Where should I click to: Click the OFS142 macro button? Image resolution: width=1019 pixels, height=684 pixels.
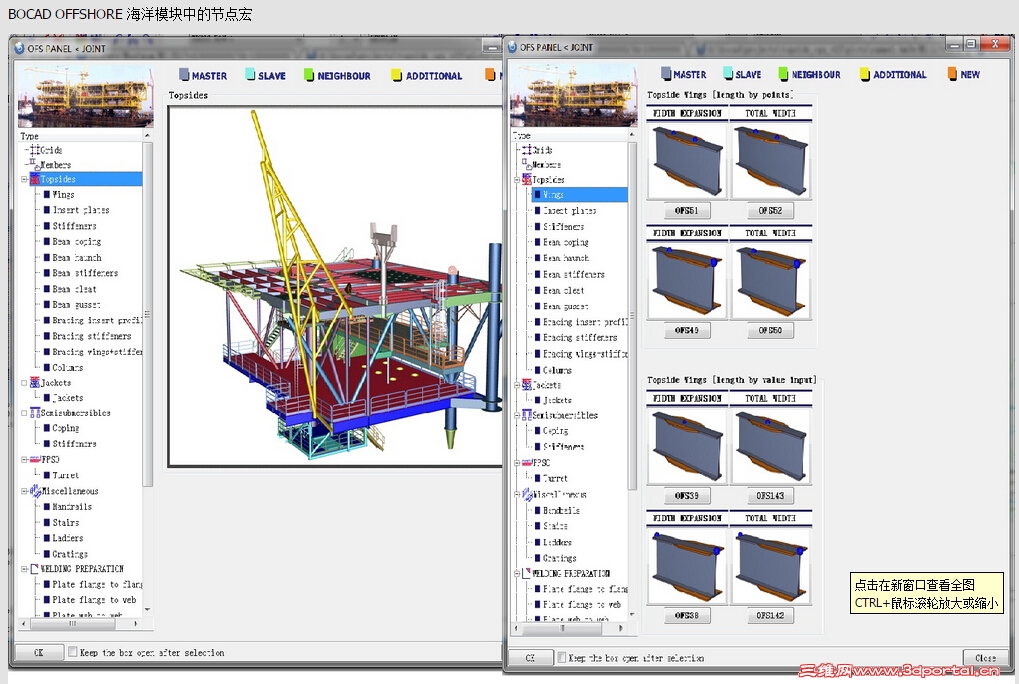click(770, 615)
